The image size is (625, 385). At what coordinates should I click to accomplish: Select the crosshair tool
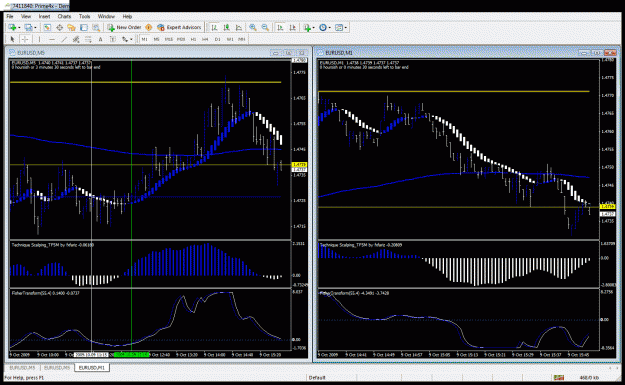pos(25,39)
